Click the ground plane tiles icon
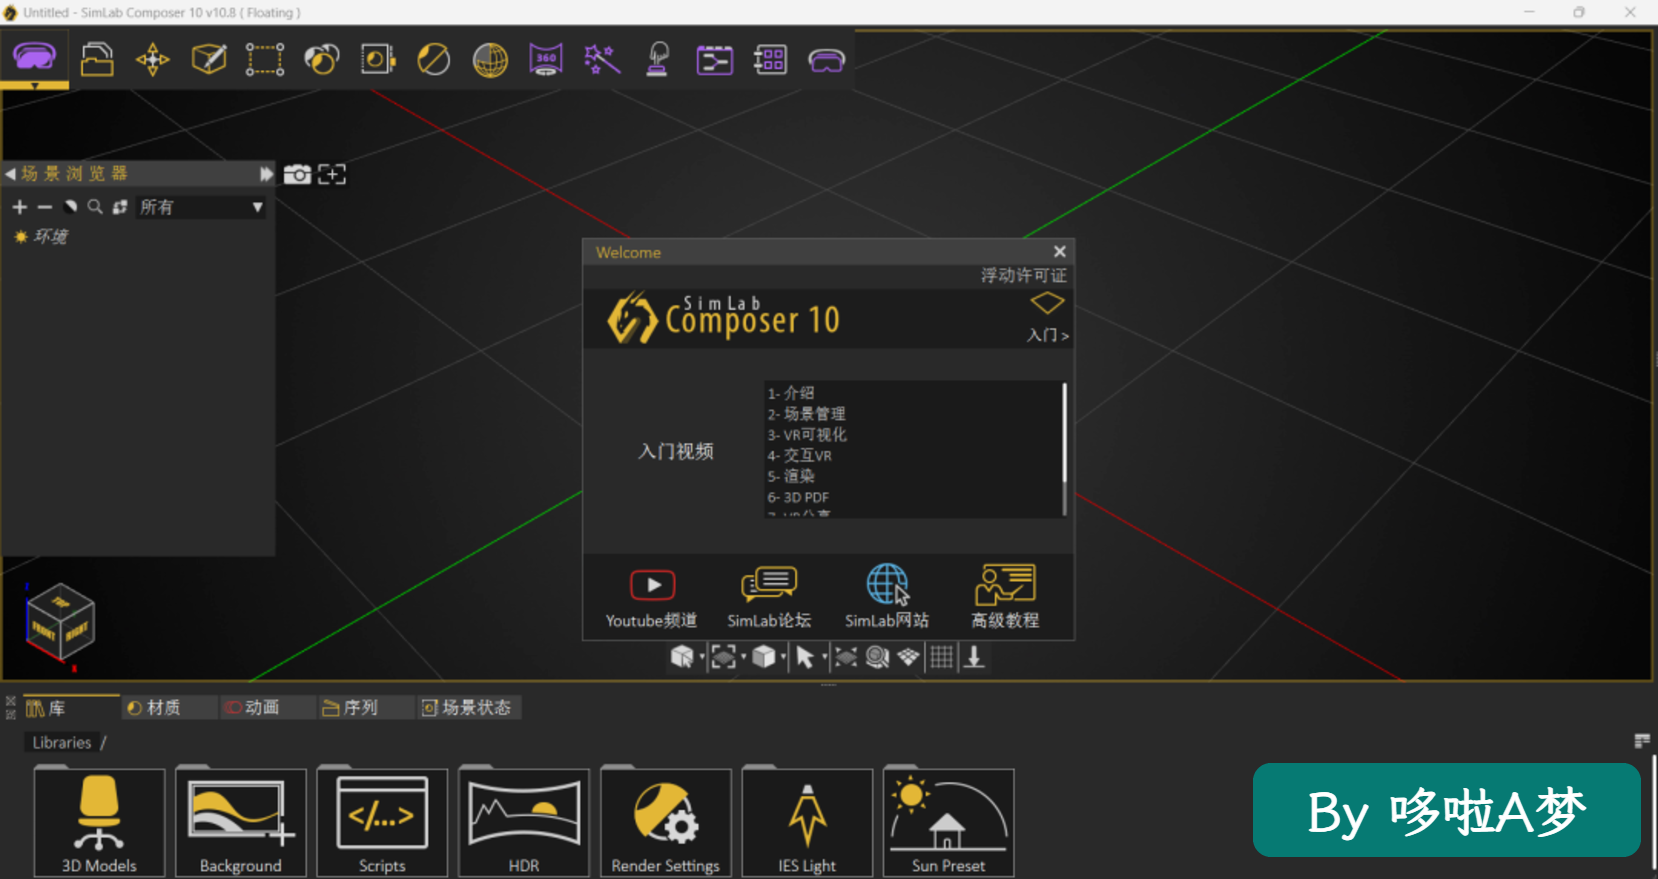 click(908, 656)
